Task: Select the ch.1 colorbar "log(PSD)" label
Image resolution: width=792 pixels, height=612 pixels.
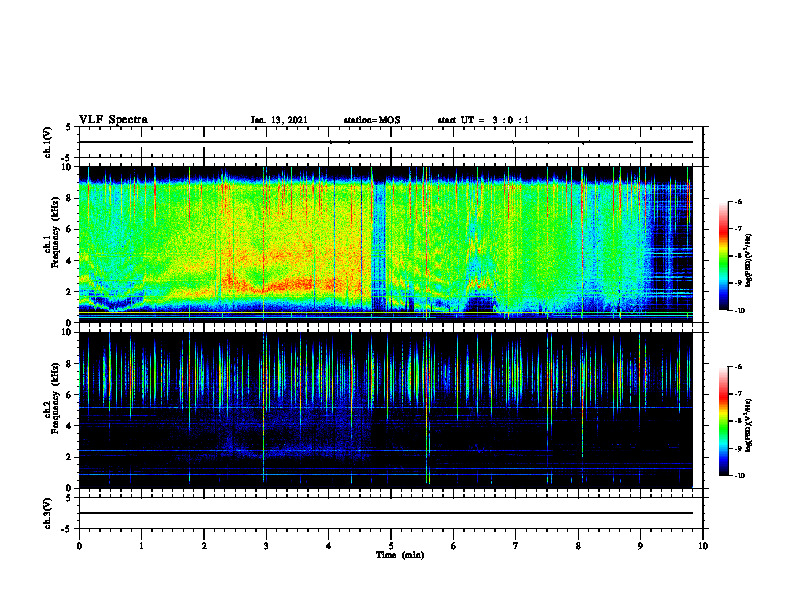Action: click(749, 261)
